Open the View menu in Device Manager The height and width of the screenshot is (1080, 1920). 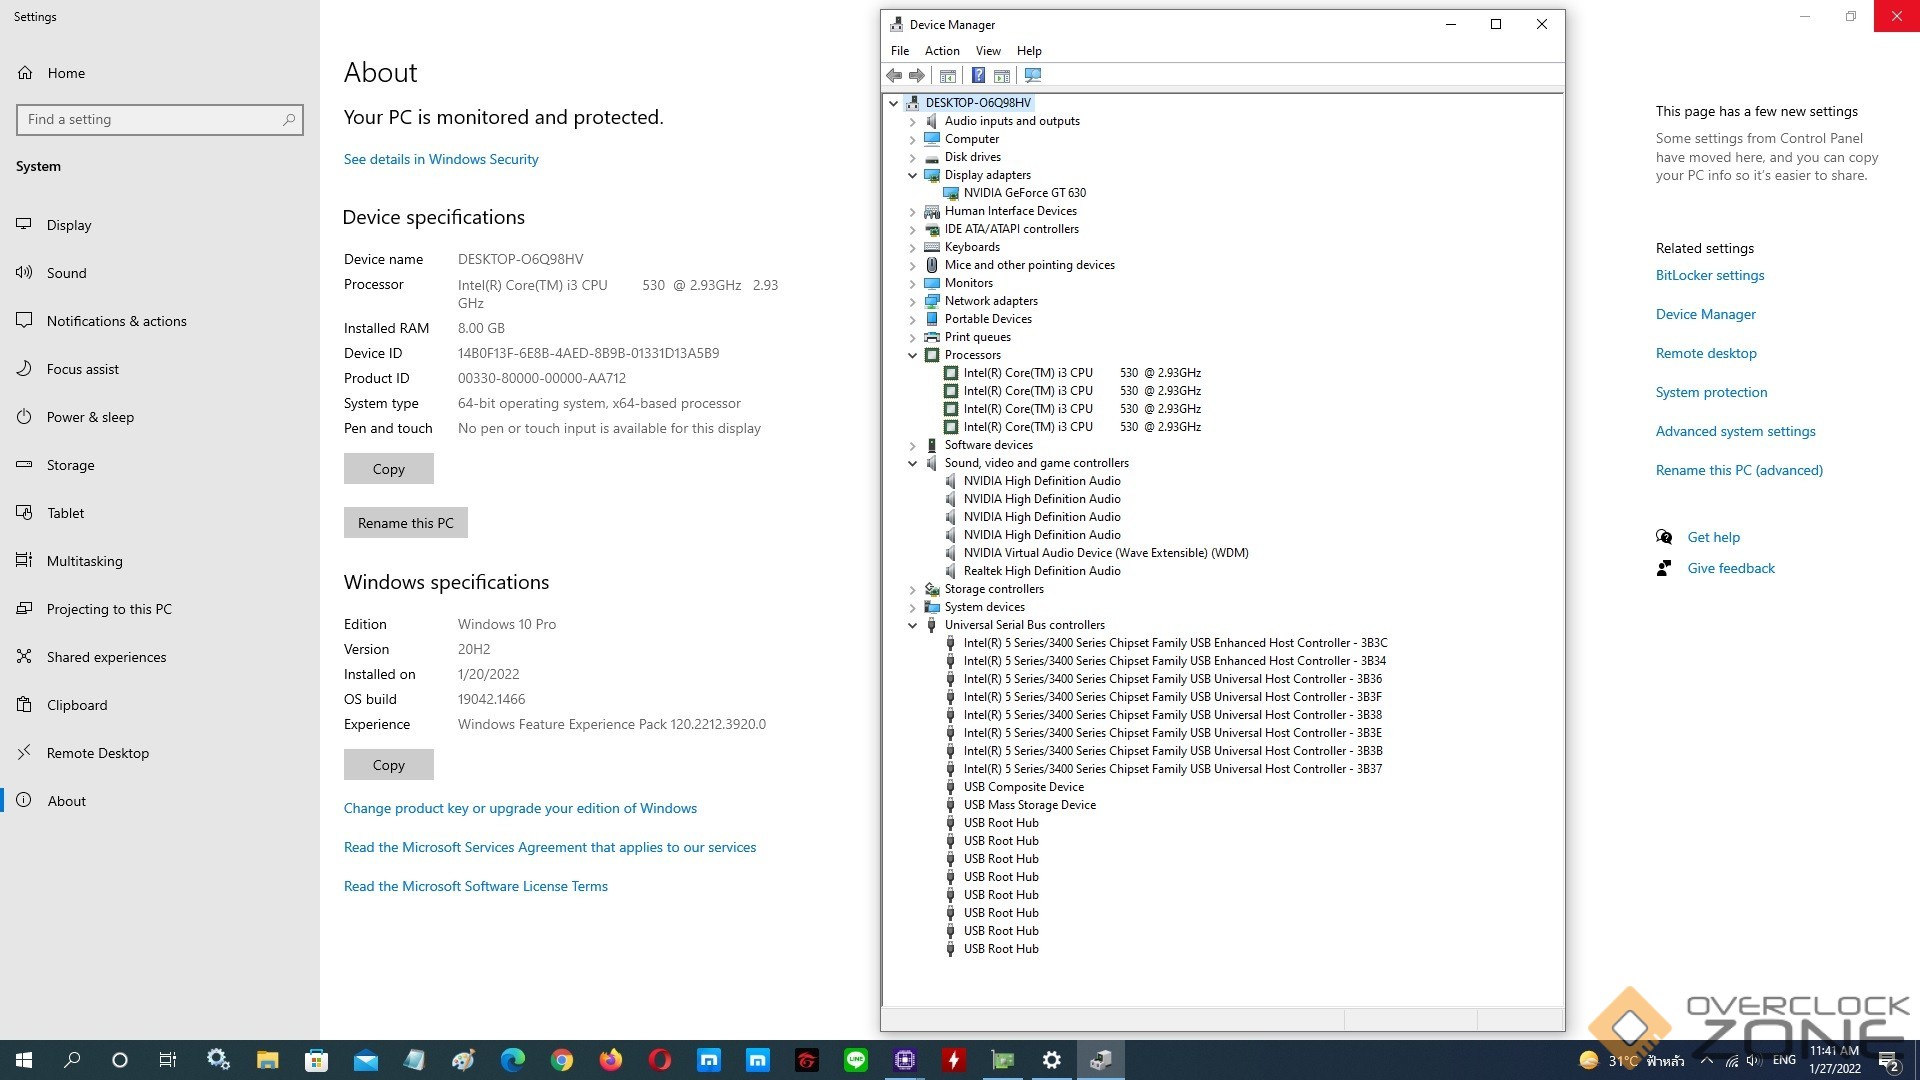coord(988,51)
